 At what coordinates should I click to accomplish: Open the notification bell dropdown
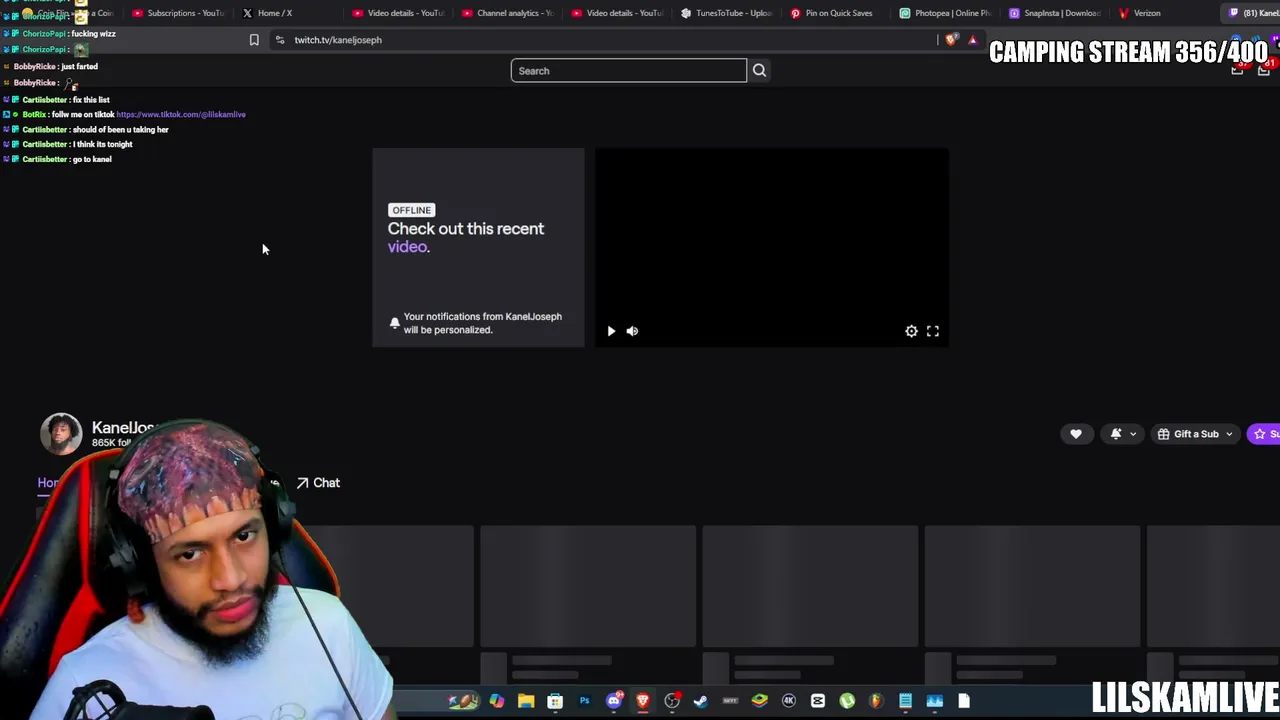(x=1123, y=434)
